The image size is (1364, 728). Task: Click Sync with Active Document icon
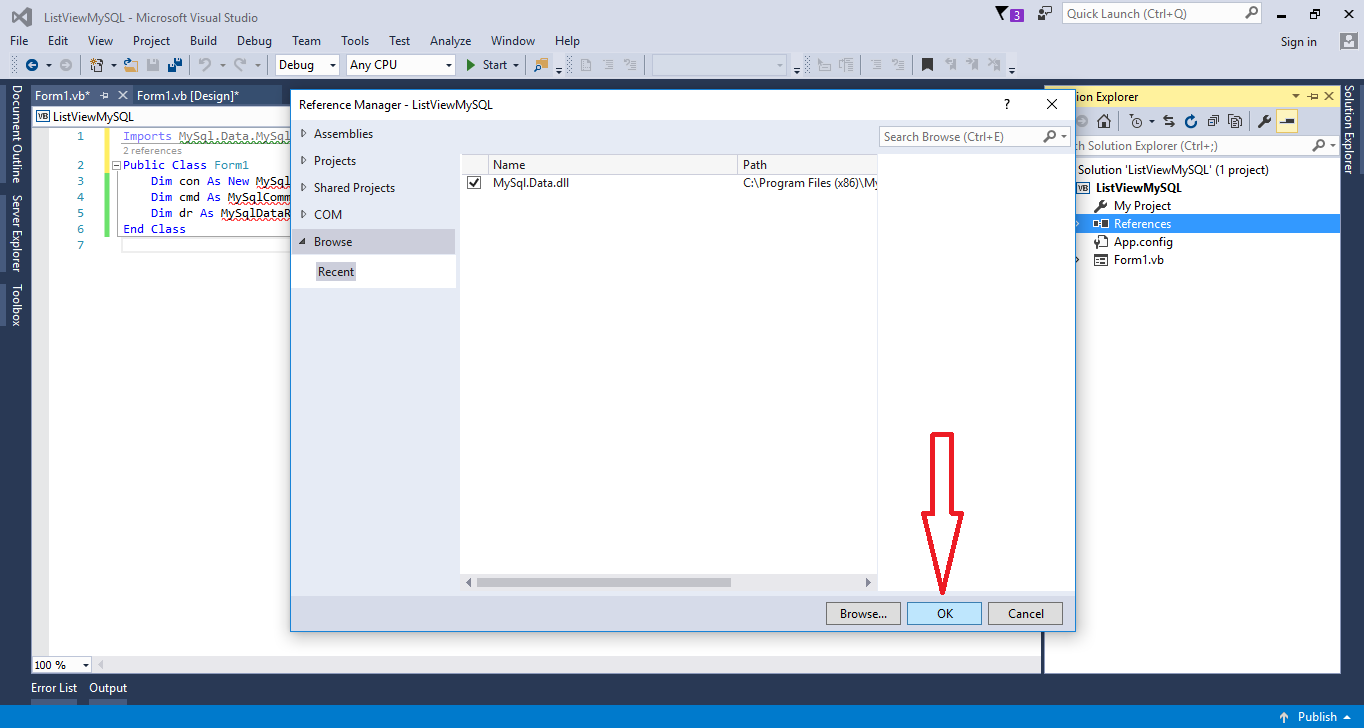[1168, 121]
